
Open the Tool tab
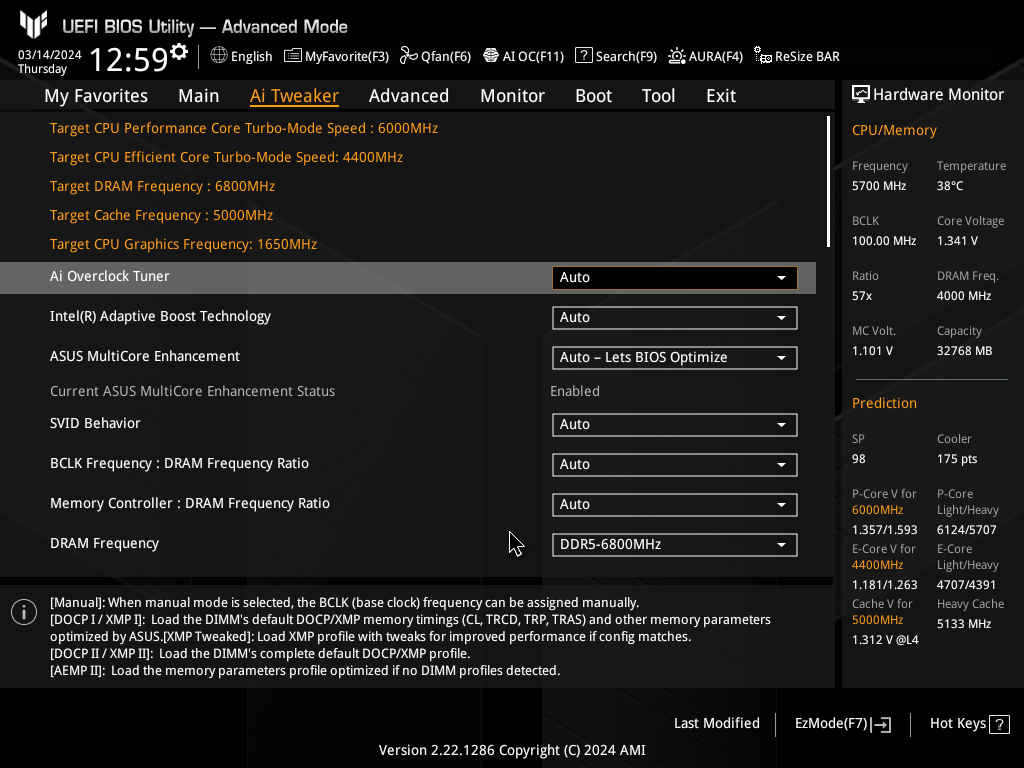point(658,96)
